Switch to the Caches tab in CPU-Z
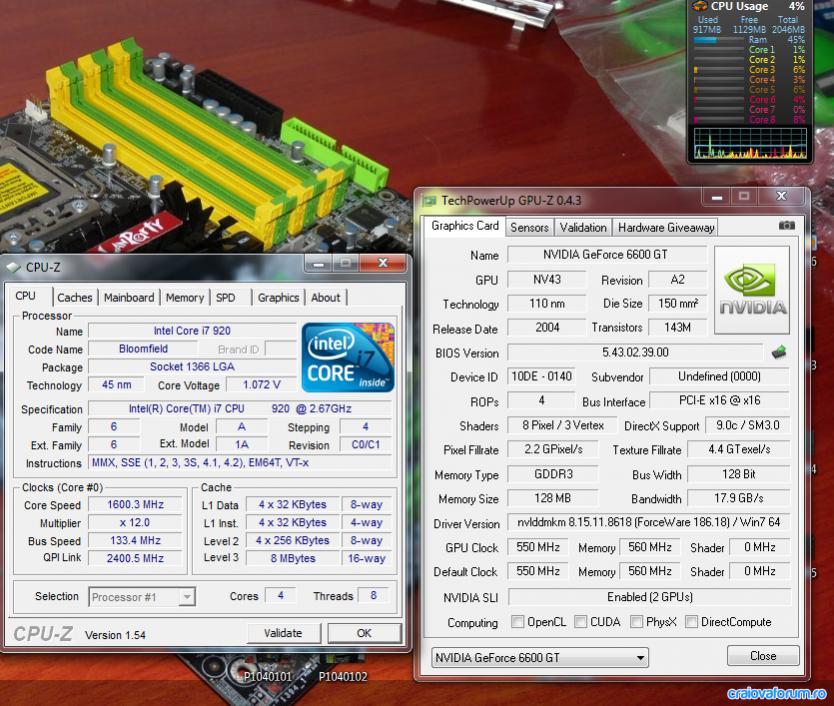 click(74, 297)
